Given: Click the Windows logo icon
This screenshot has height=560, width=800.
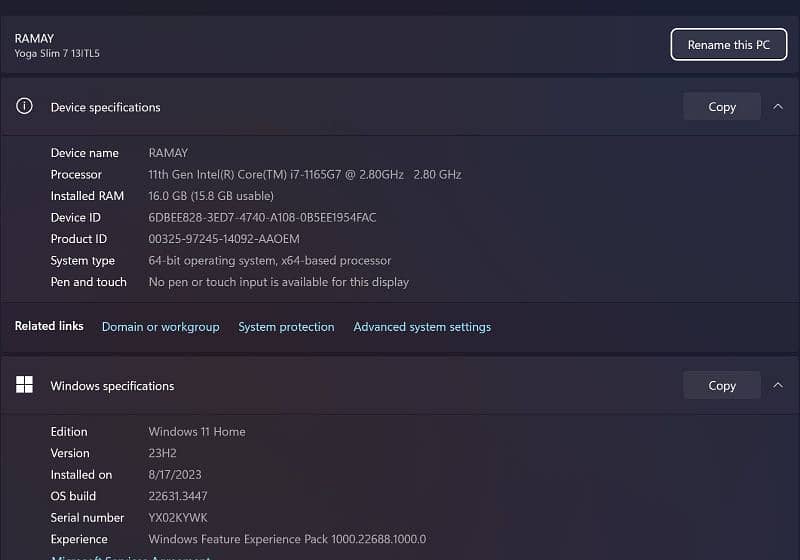Looking at the screenshot, I should click(24, 385).
